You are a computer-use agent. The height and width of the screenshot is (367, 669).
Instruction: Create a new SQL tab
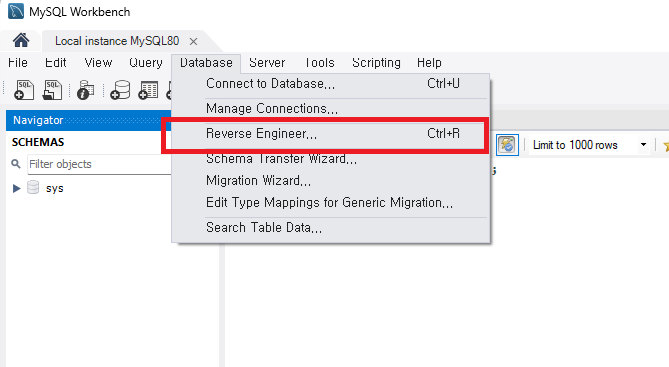(x=24, y=90)
